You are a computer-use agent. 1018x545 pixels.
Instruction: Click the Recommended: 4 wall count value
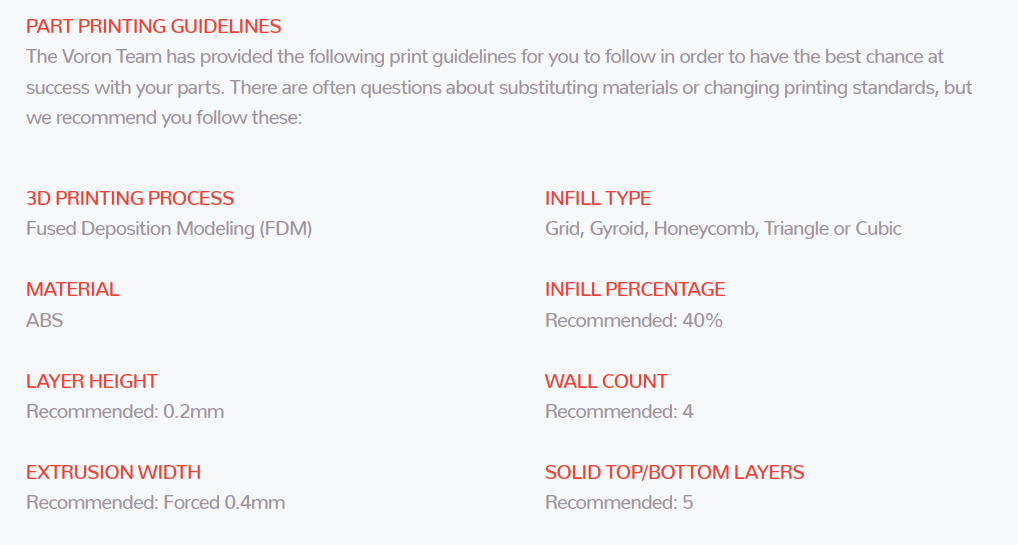click(619, 411)
